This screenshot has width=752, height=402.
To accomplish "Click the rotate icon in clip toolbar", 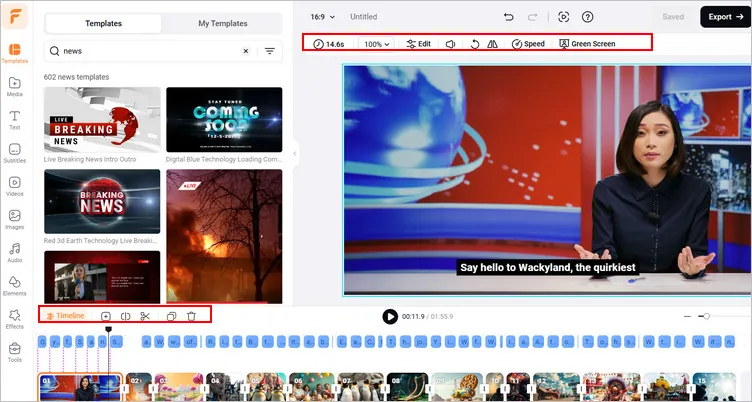I will (475, 44).
